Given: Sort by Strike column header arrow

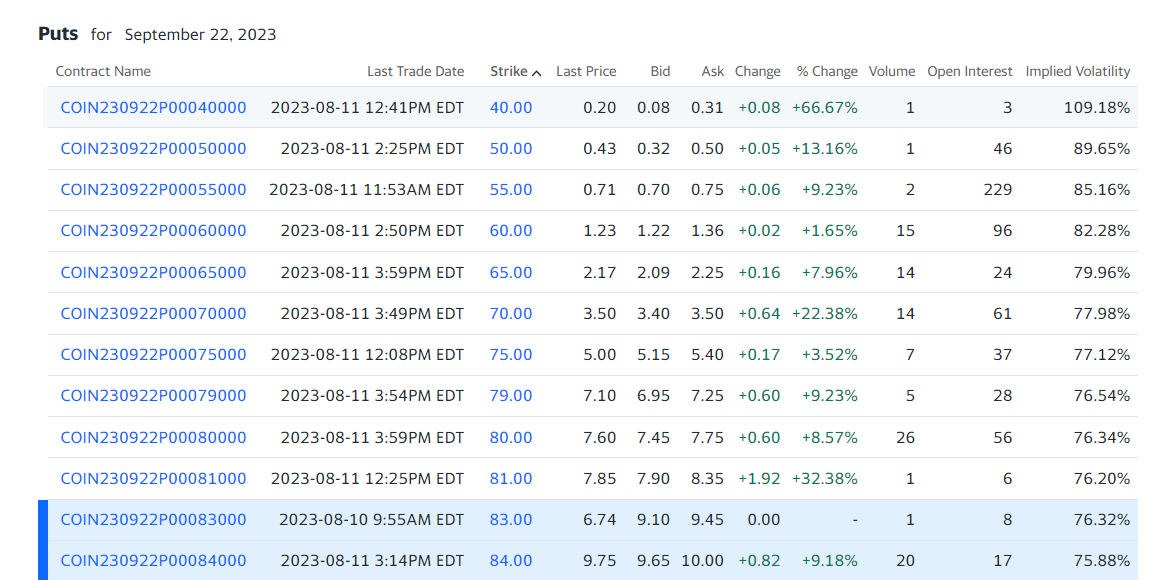Looking at the screenshot, I should pos(537,72).
